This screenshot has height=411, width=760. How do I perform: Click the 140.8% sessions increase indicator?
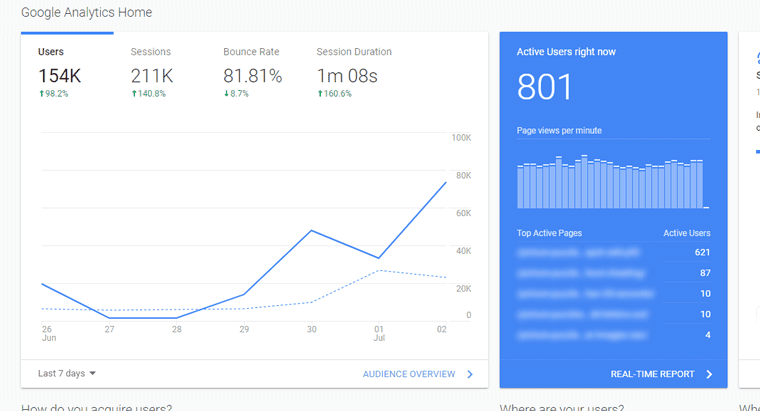[x=149, y=94]
